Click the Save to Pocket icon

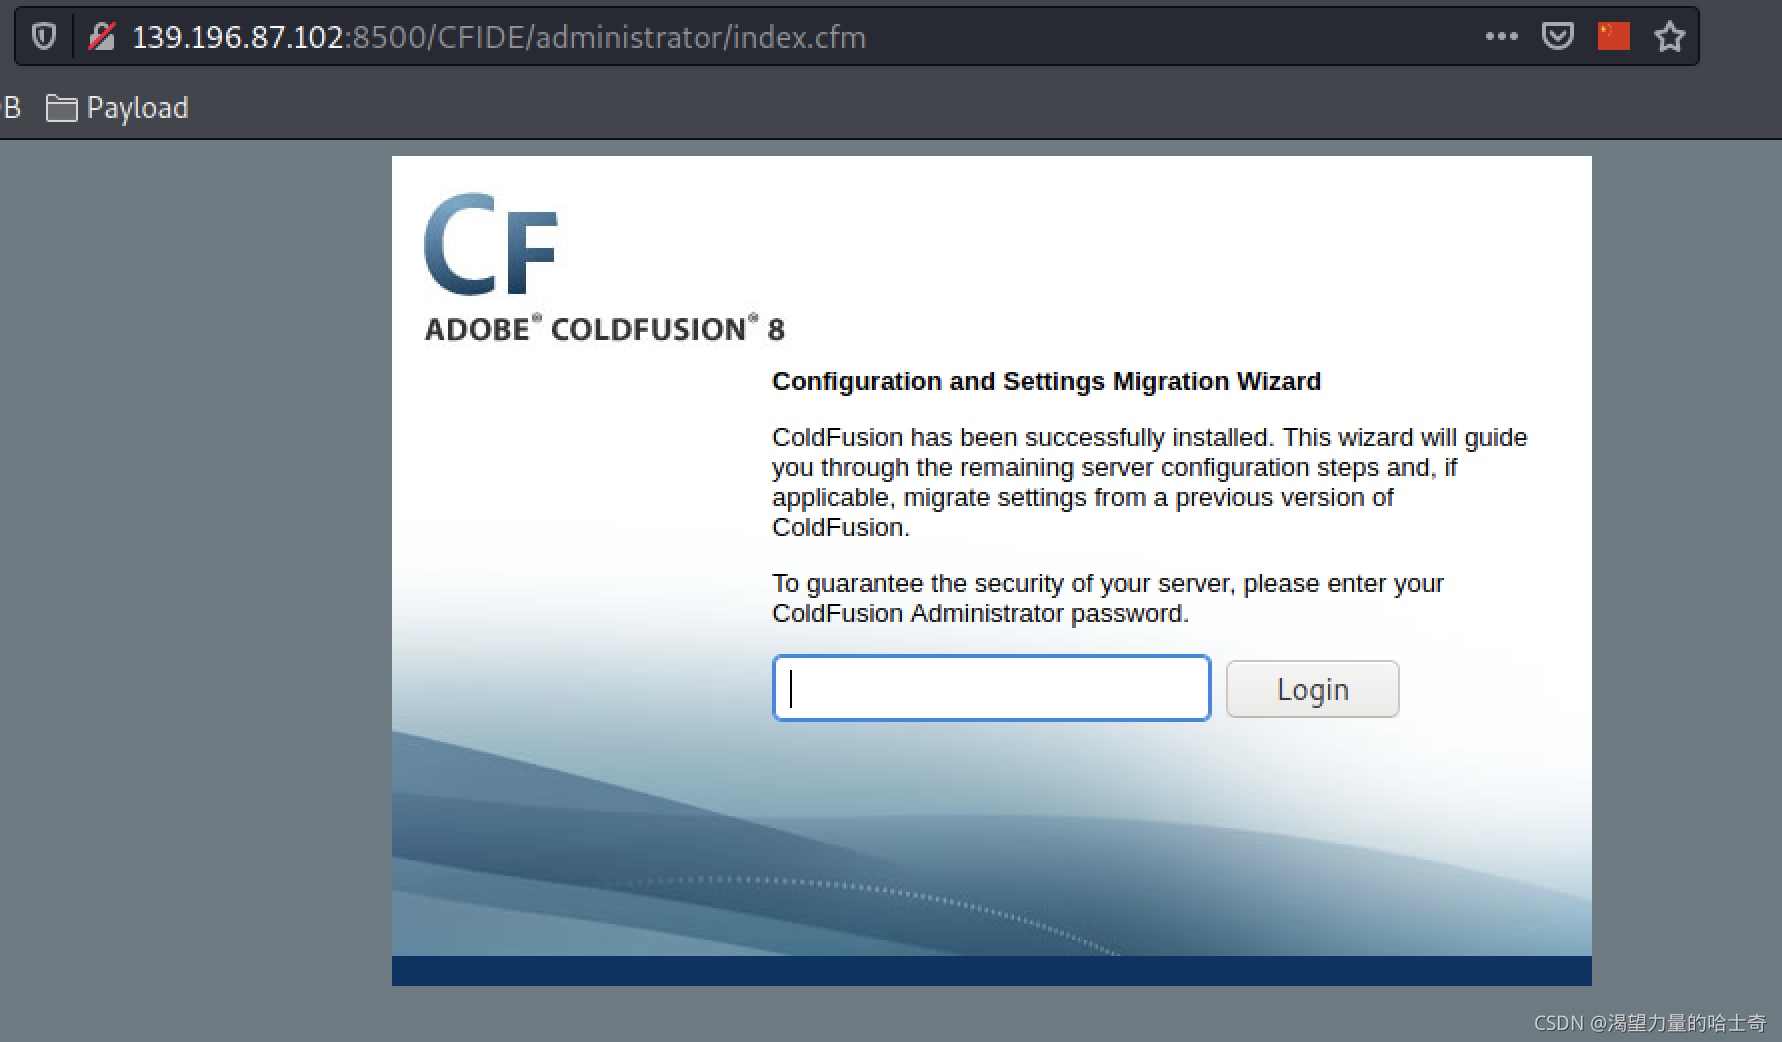click(1557, 37)
